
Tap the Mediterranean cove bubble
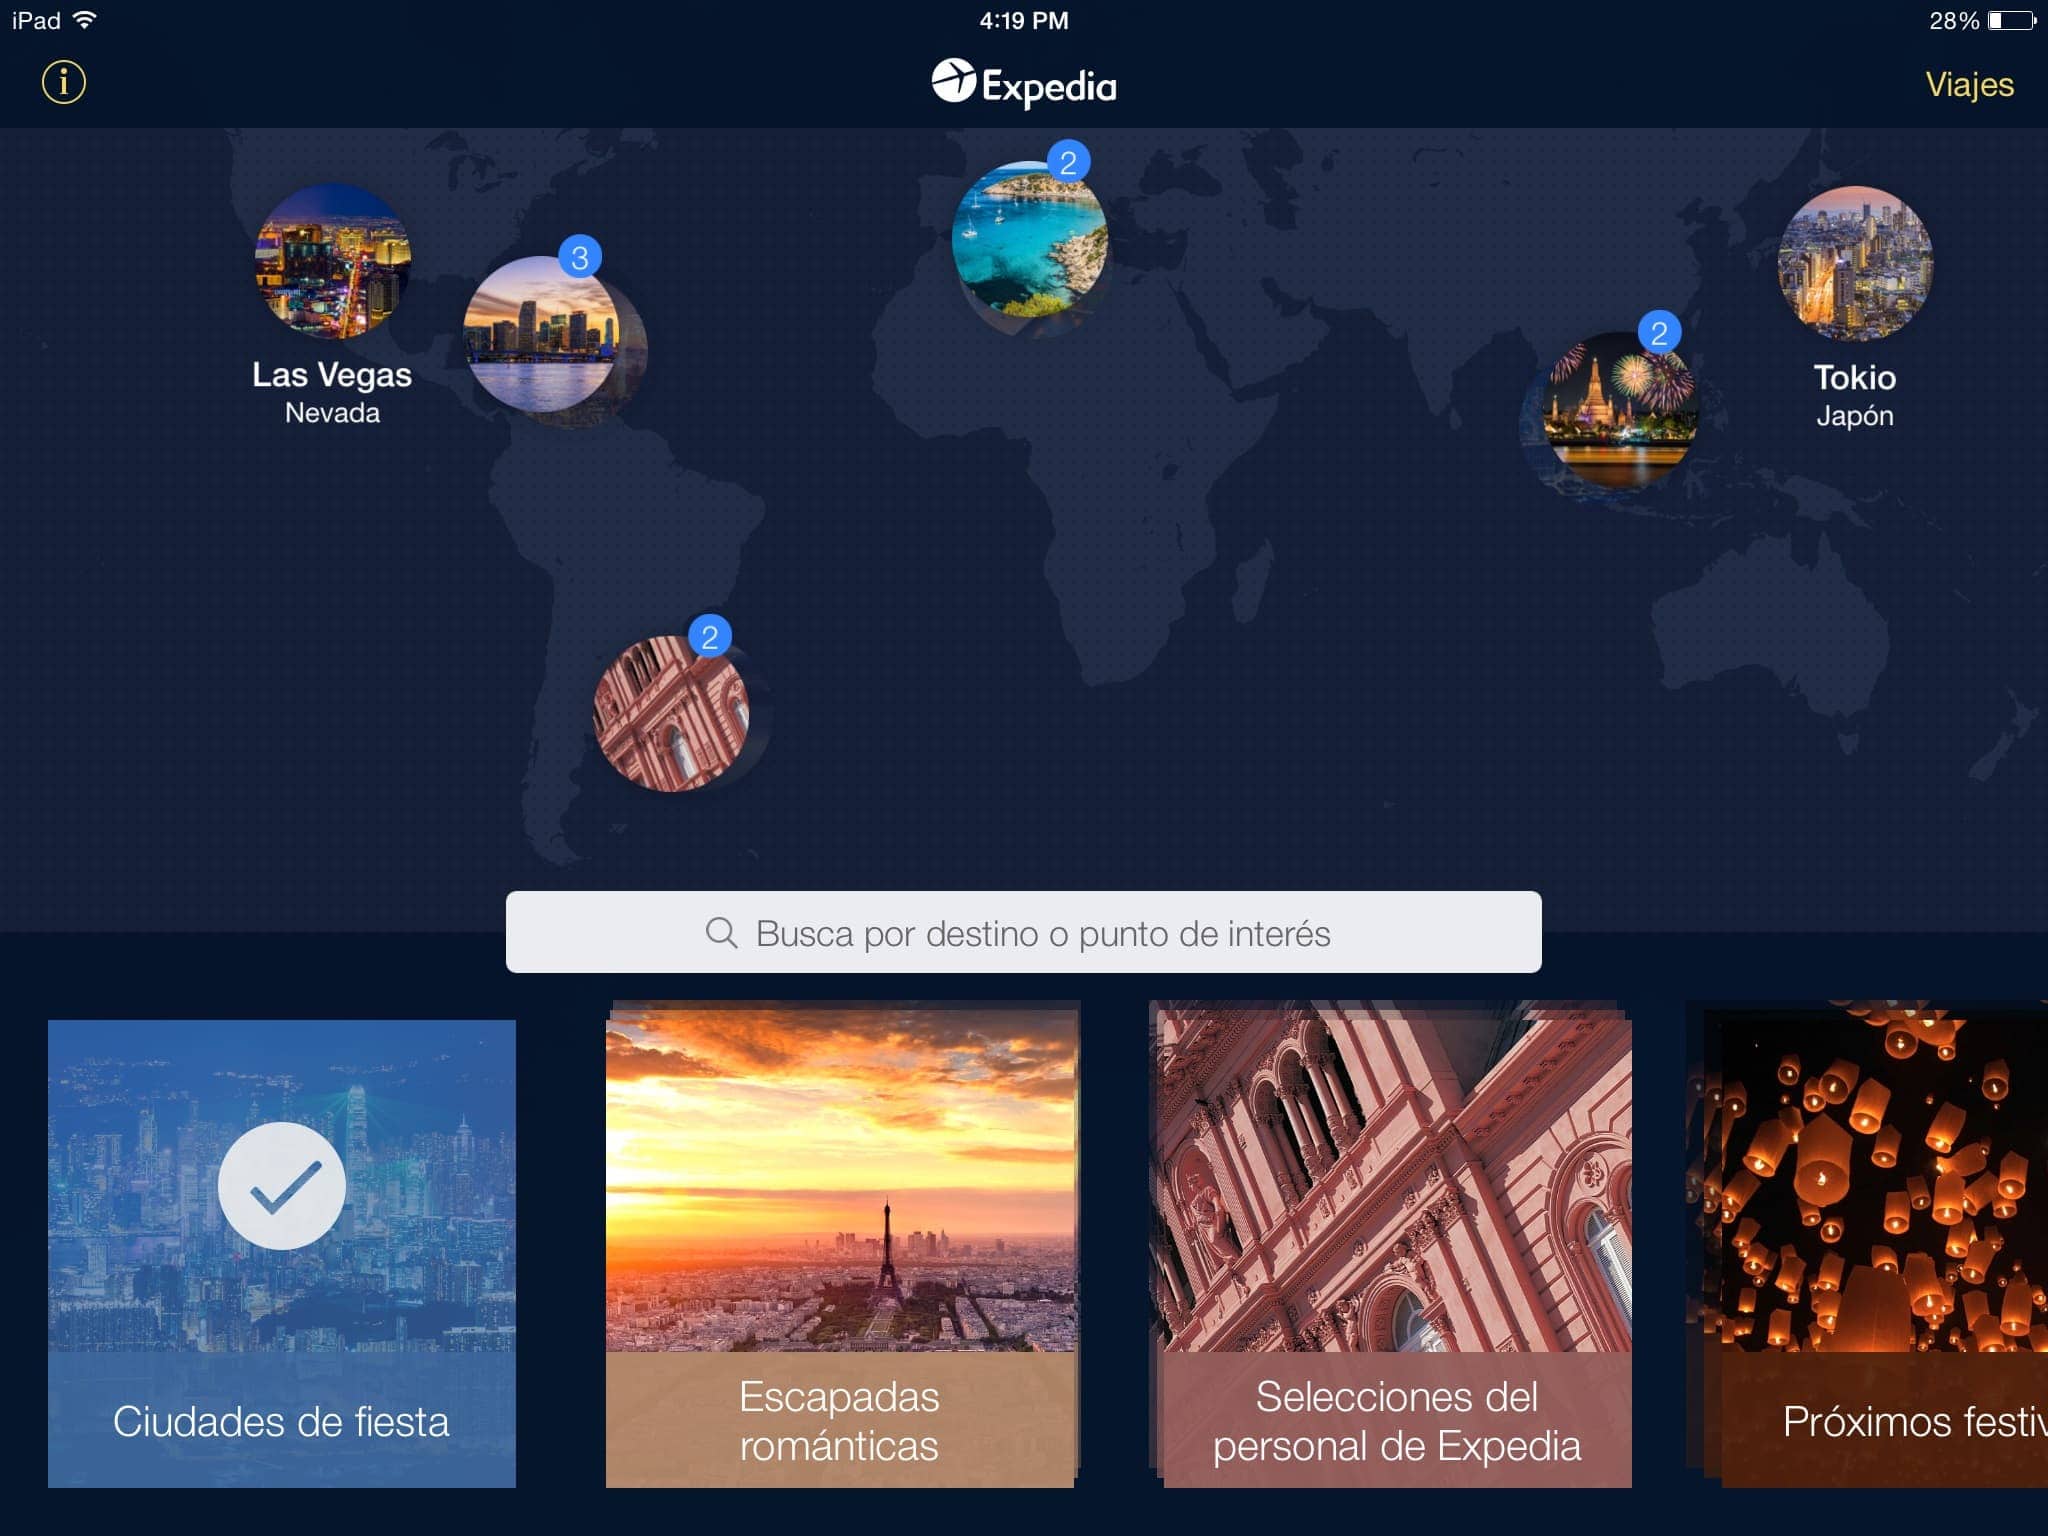(1030, 239)
